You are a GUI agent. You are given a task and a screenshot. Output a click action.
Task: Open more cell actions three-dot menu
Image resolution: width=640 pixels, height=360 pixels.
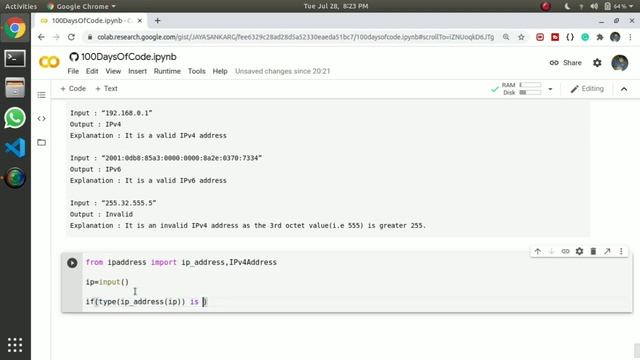tap(621, 251)
